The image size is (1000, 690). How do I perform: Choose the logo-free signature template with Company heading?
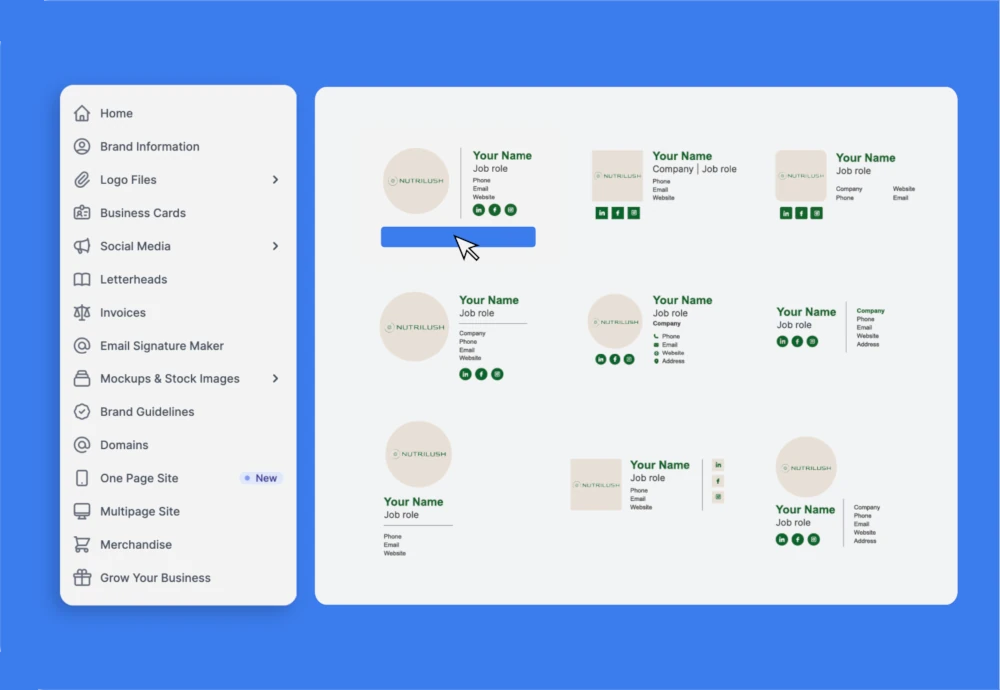click(x=829, y=327)
